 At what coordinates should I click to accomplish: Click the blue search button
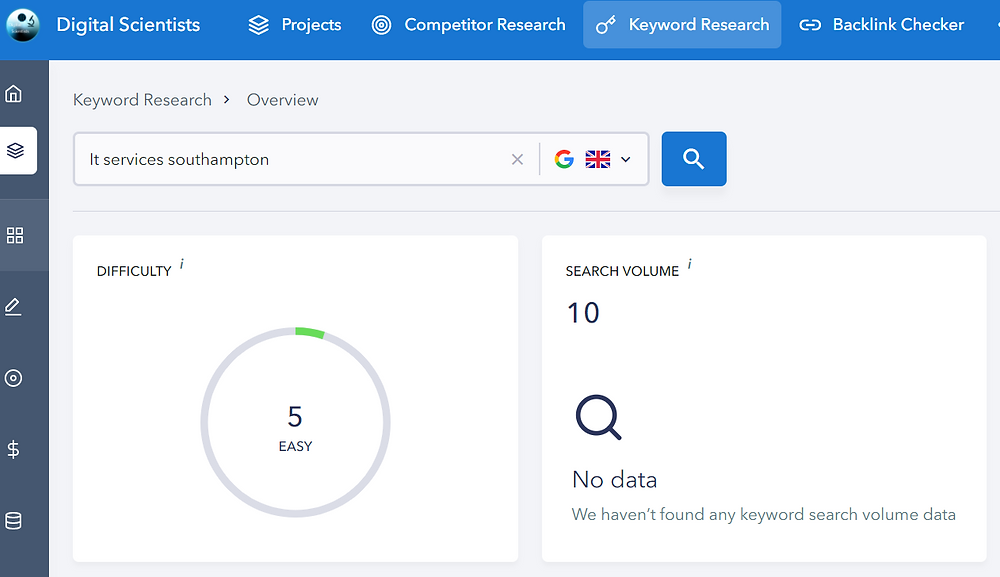pyautogui.click(x=694, y=159)
